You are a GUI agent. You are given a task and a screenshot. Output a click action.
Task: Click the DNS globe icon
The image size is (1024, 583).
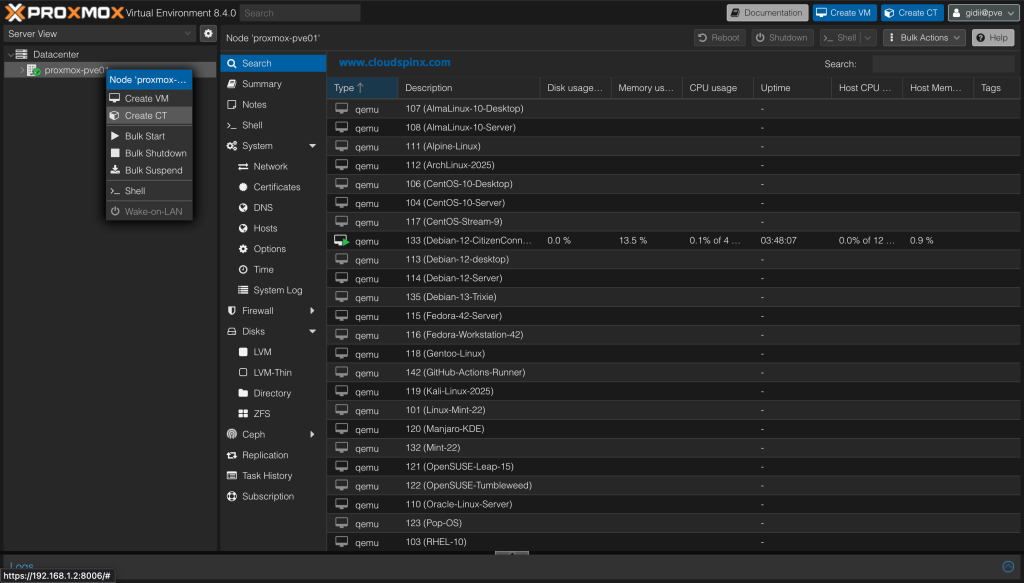243,208
